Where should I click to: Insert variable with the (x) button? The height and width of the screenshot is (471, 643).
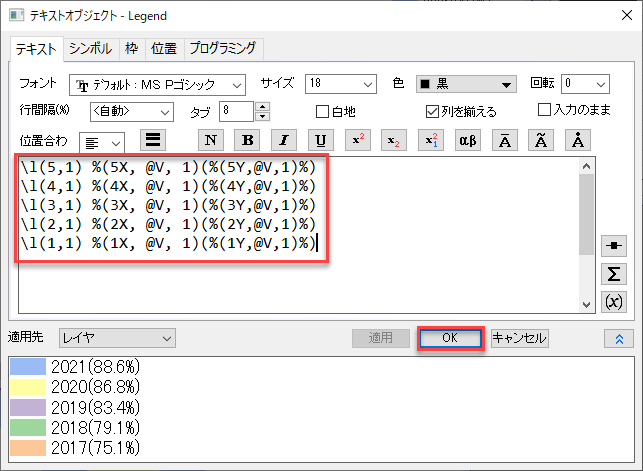point(614,302)
